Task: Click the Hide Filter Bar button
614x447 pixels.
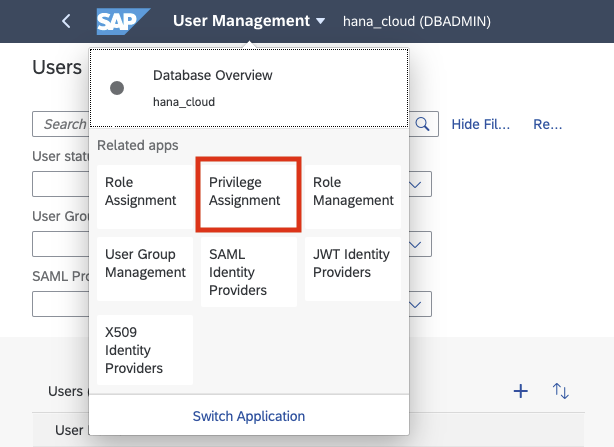Action: tap(480, 124)
